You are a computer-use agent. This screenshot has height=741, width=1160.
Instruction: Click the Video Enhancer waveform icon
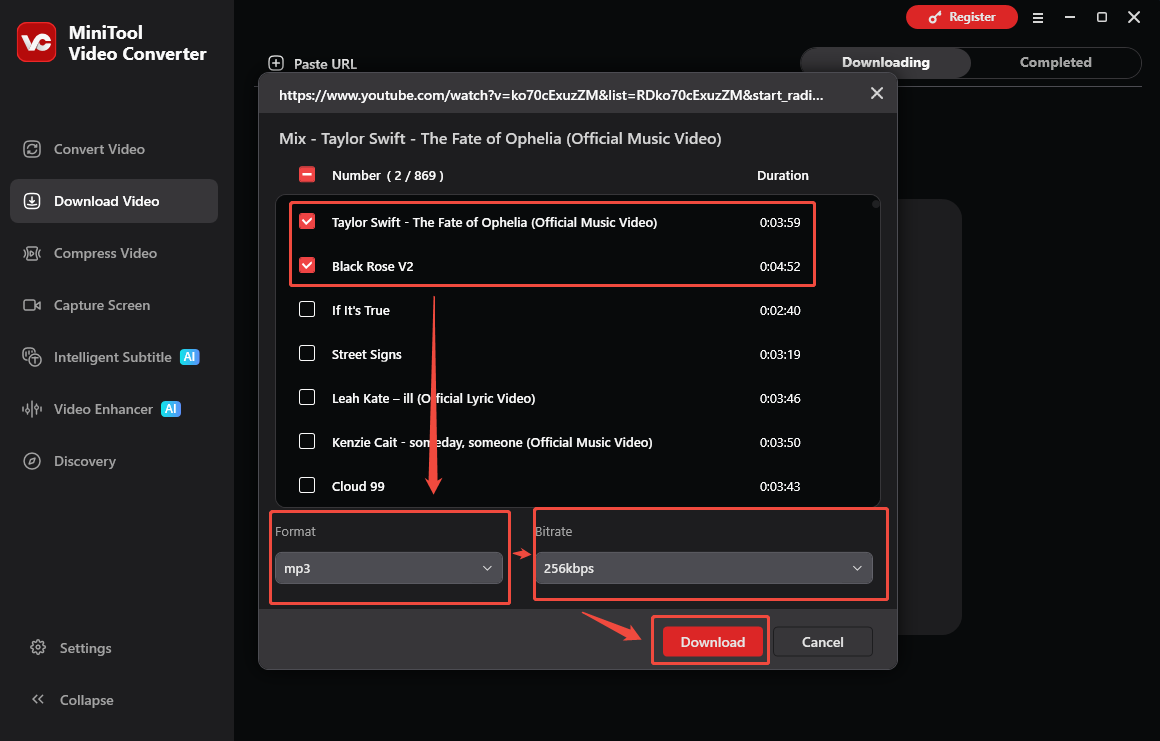tap(32, 409)
